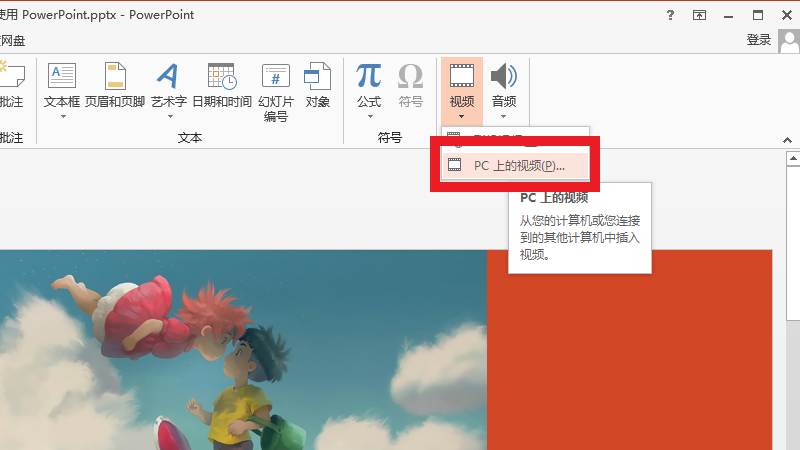The height and width of the screenshot is (450, 800).
Task: Insert 日期和时间 date and time
Action: (x=221, y=76)
